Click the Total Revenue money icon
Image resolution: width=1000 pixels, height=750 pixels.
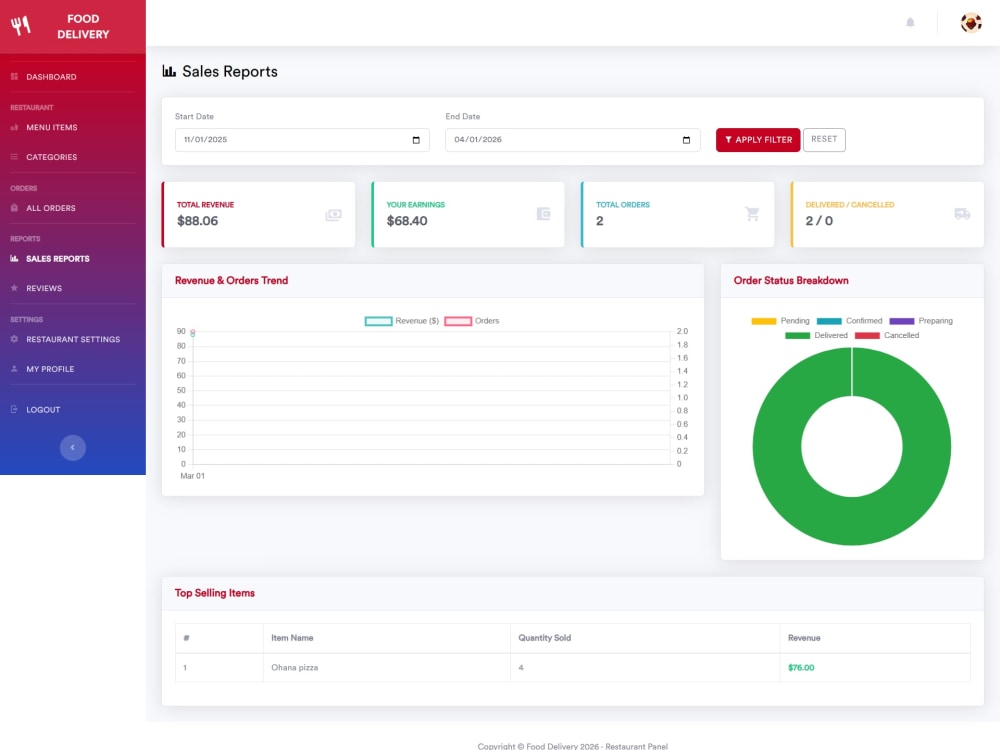click(x=334, y=215)
